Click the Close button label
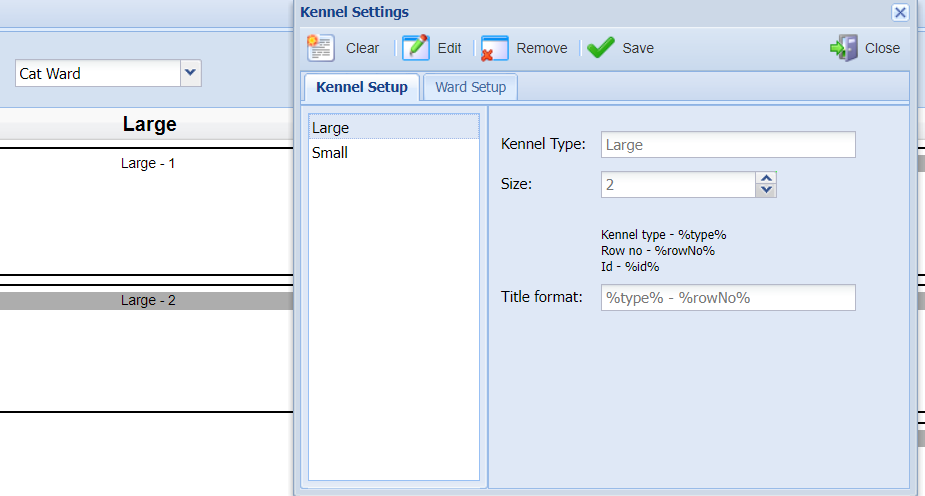This screenshot has height=496, width=925. (882, 48)
